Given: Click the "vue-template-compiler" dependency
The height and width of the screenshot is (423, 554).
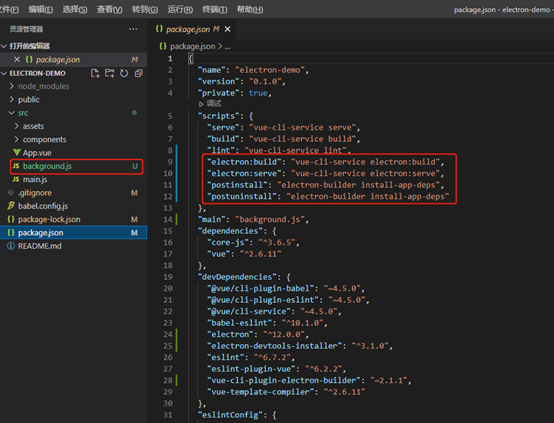Looking at the screenshot, I should tap(263, 392).
